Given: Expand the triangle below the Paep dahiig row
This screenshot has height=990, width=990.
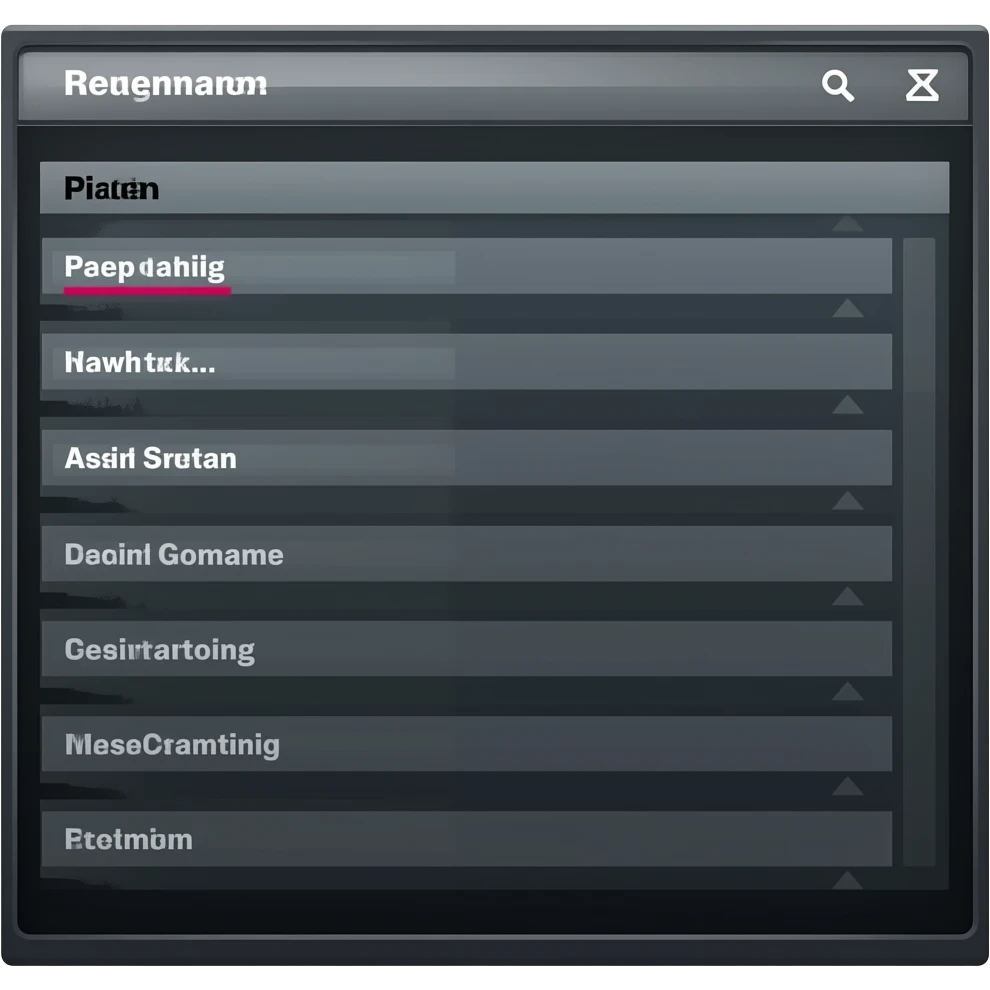Looking at the screenshot, I should [847, 308].
